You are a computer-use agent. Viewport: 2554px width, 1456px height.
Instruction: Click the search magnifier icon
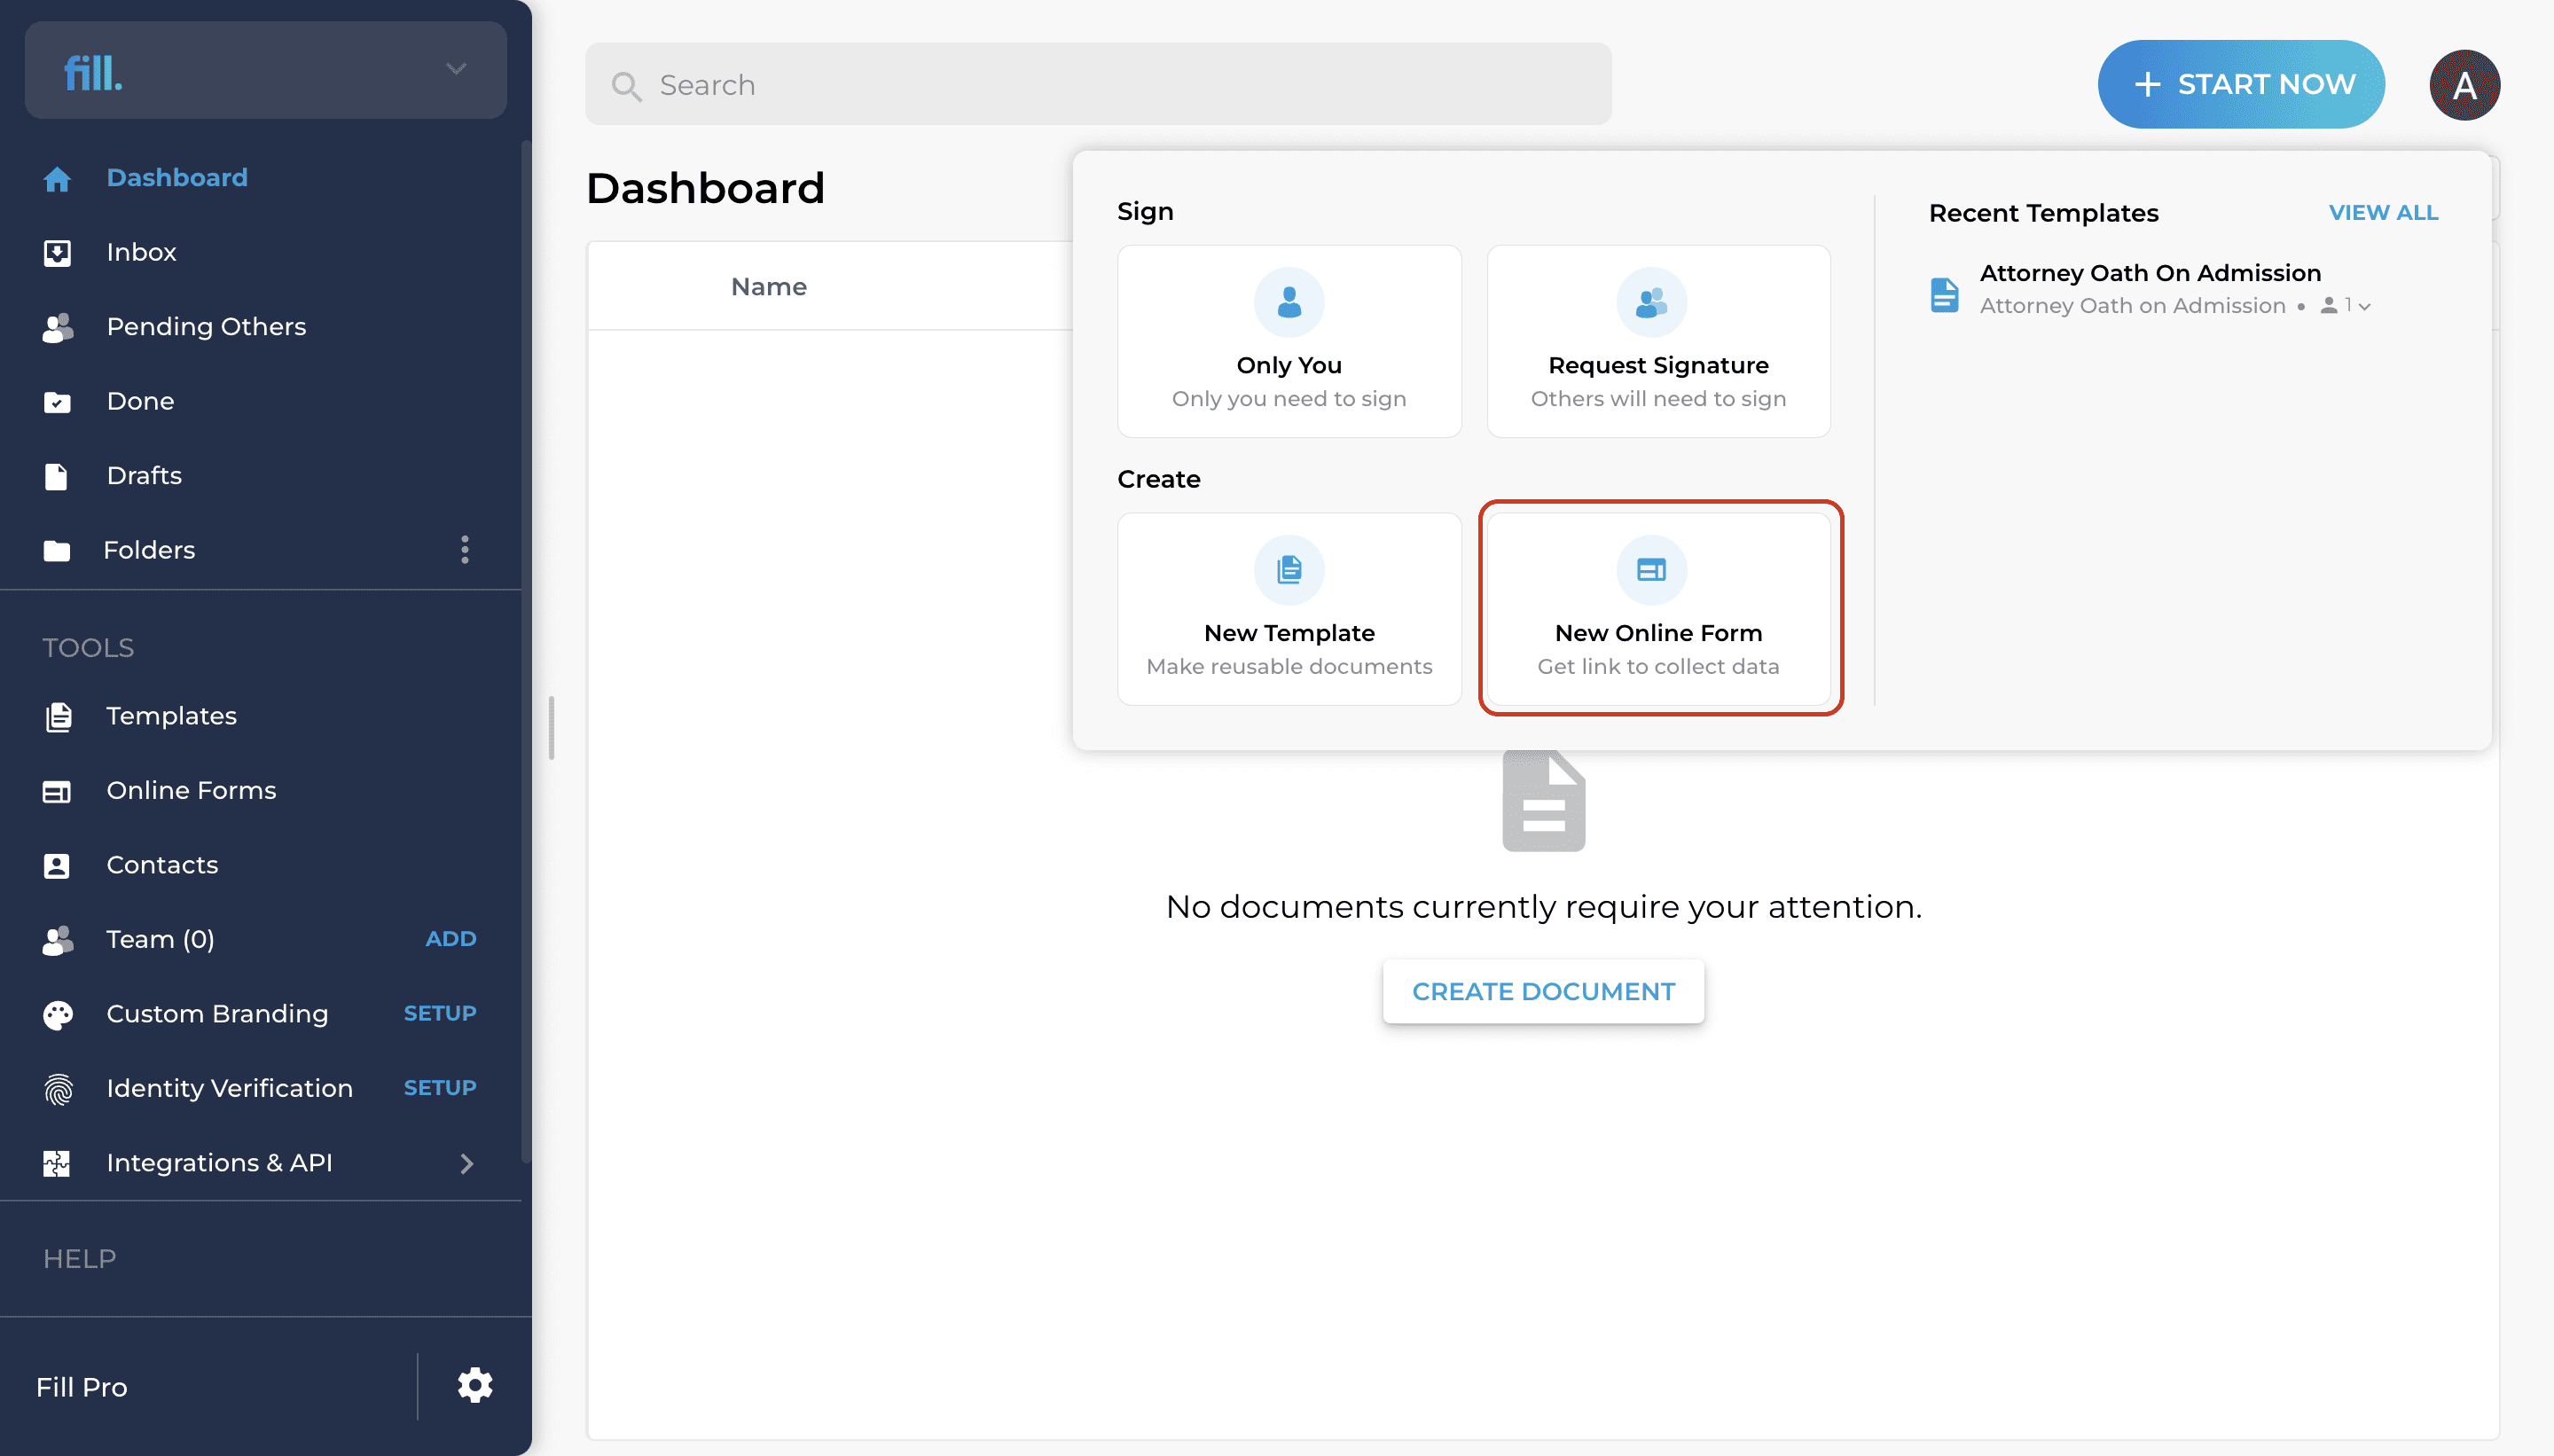pos(626,86)
